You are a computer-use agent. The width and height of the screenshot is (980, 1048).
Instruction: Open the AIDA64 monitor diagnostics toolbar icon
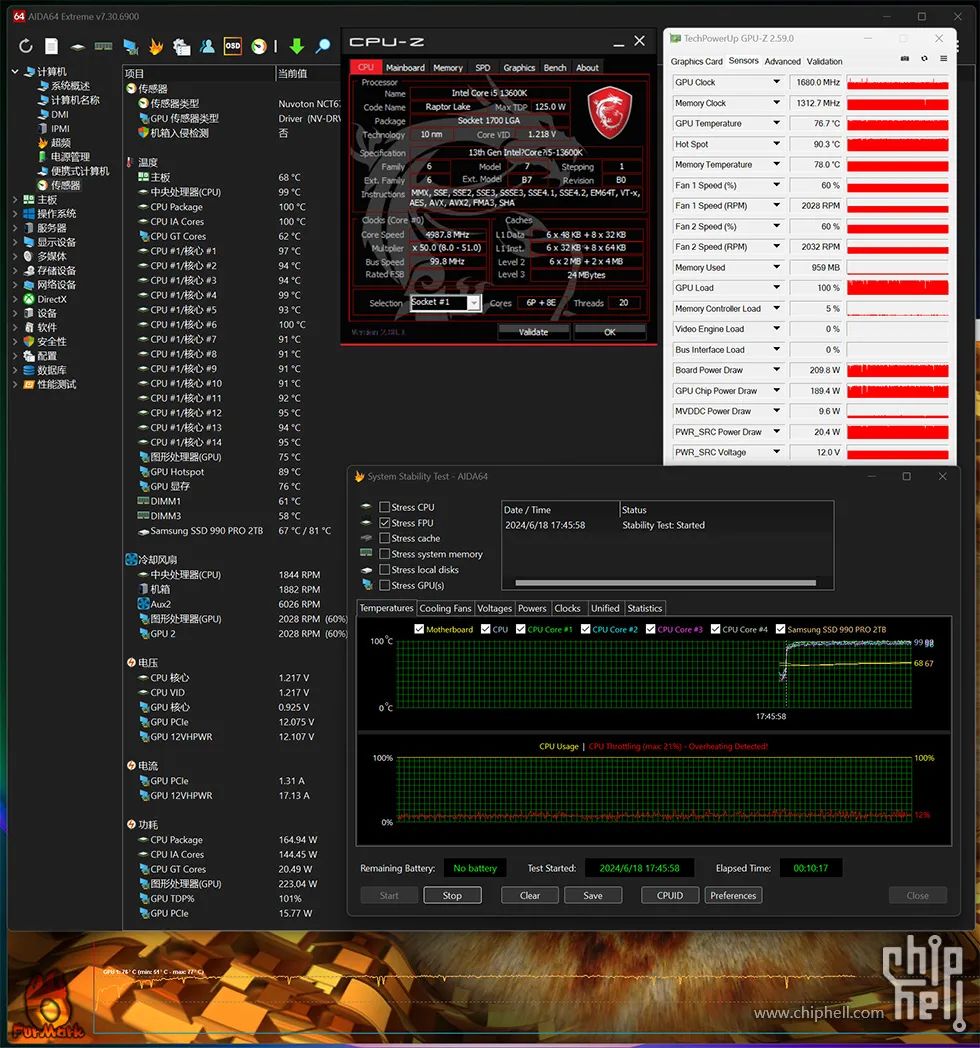pyautogui.click(x=130, y=46)
